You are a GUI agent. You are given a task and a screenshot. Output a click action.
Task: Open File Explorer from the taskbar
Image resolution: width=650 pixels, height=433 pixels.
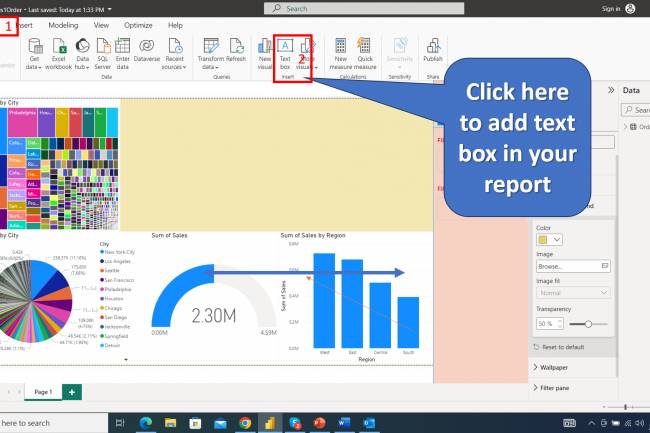170,423
